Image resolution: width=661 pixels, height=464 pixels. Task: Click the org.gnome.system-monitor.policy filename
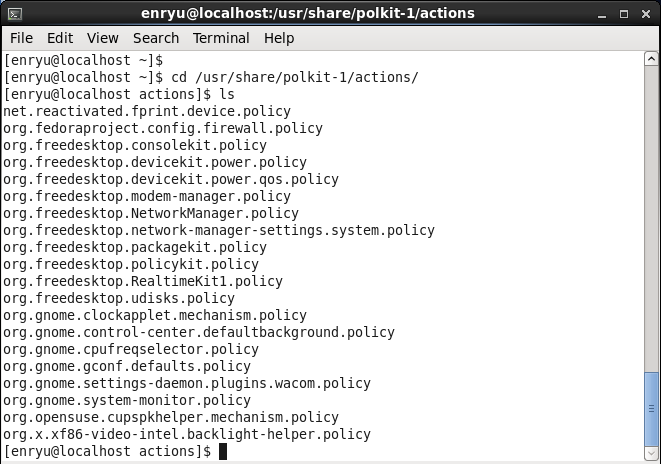point(127,400)
